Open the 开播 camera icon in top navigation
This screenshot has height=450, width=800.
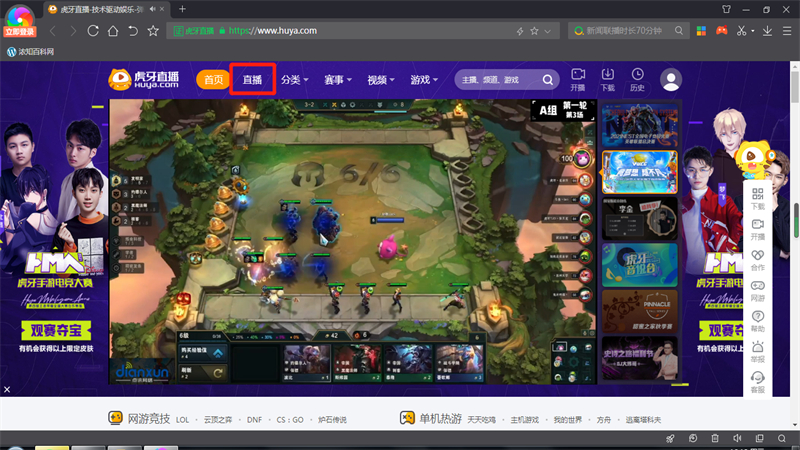[x=578, y=80]
